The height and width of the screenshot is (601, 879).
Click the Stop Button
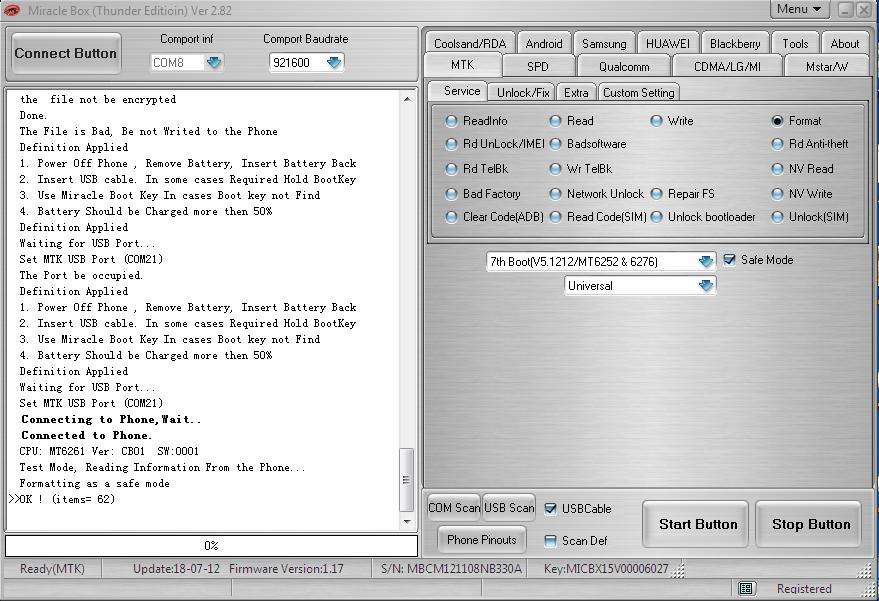click(x=810, y=524)
